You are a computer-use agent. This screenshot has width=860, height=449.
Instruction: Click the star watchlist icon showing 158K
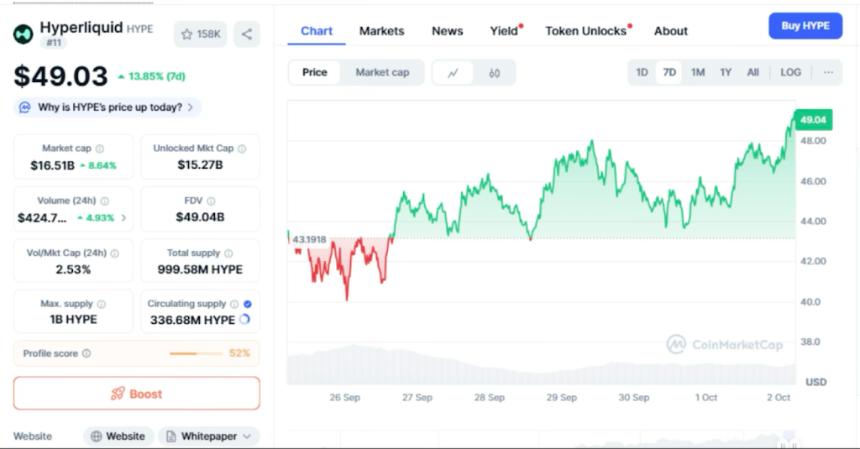point(200,34)
